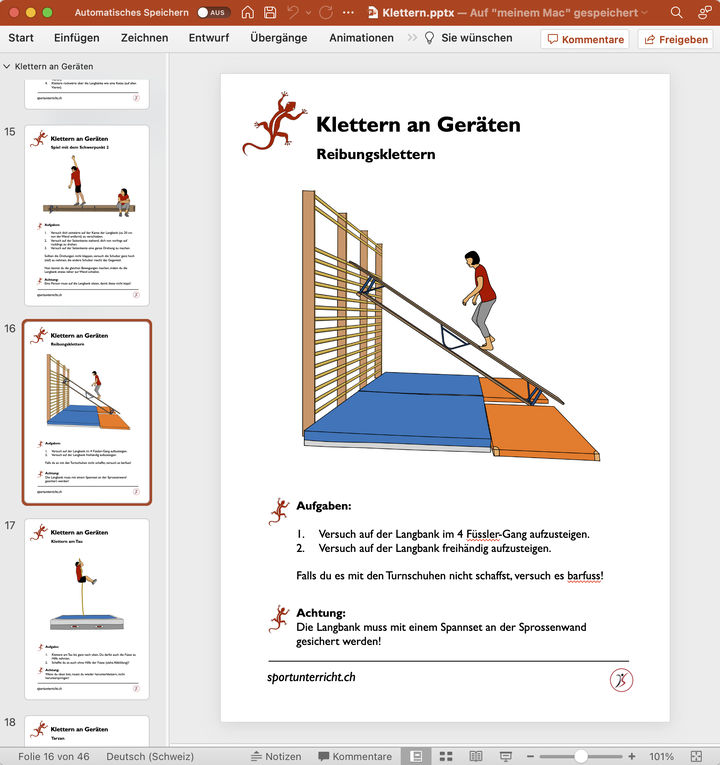Click the gecko bullet beside Aufgaben
Image resolution: width=720 pixels, height=765 pixels.
[x=279, y=511]
